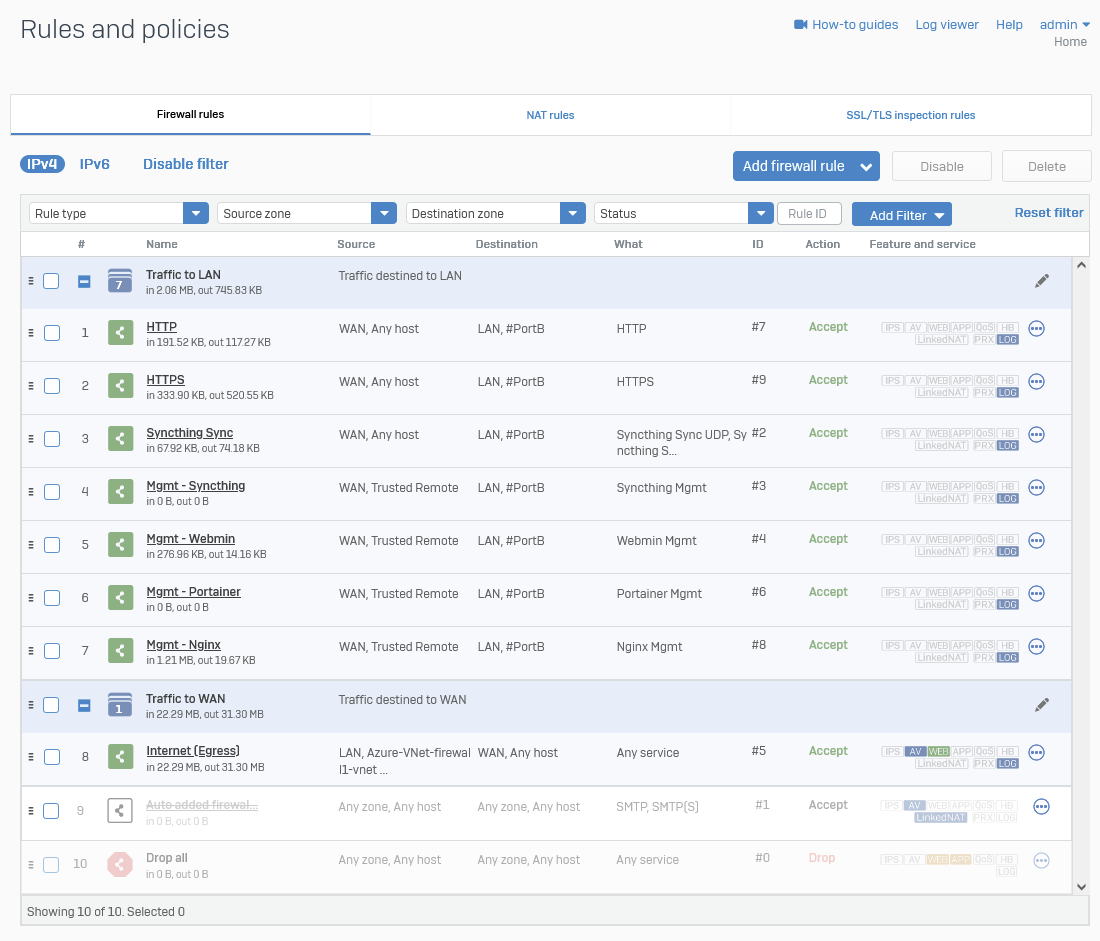Select the checkbox for Mgmt - Nginx rule
This screenshot has width=1100, height=941.
(52, 651)
